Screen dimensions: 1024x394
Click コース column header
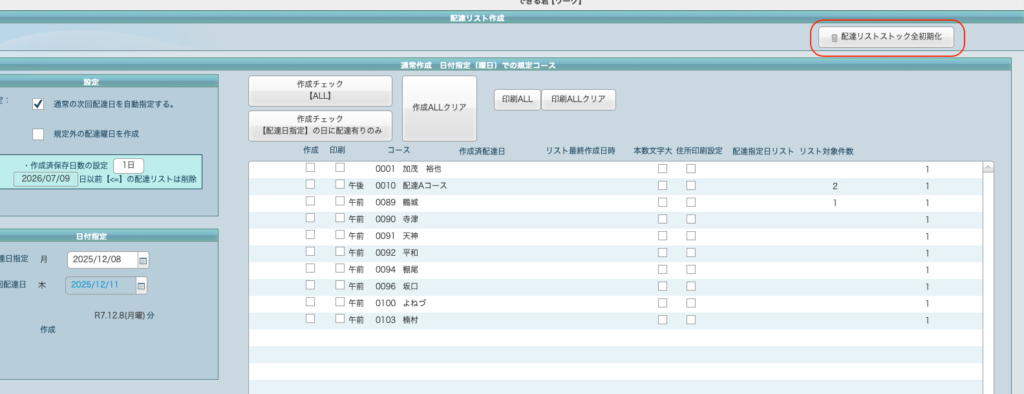click(398, 151)
